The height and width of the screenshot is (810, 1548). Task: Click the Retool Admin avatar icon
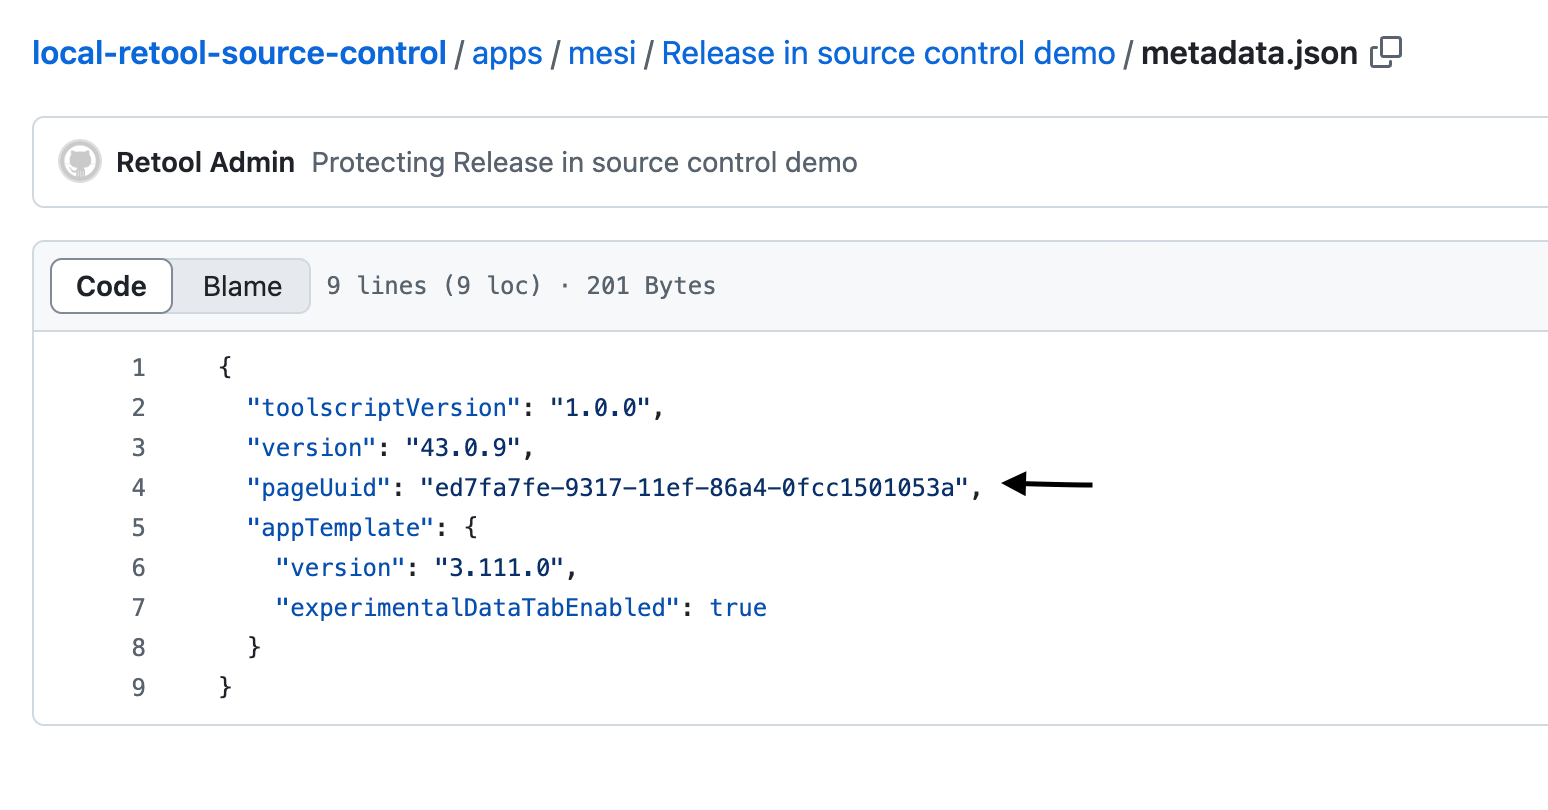point(80,162)
